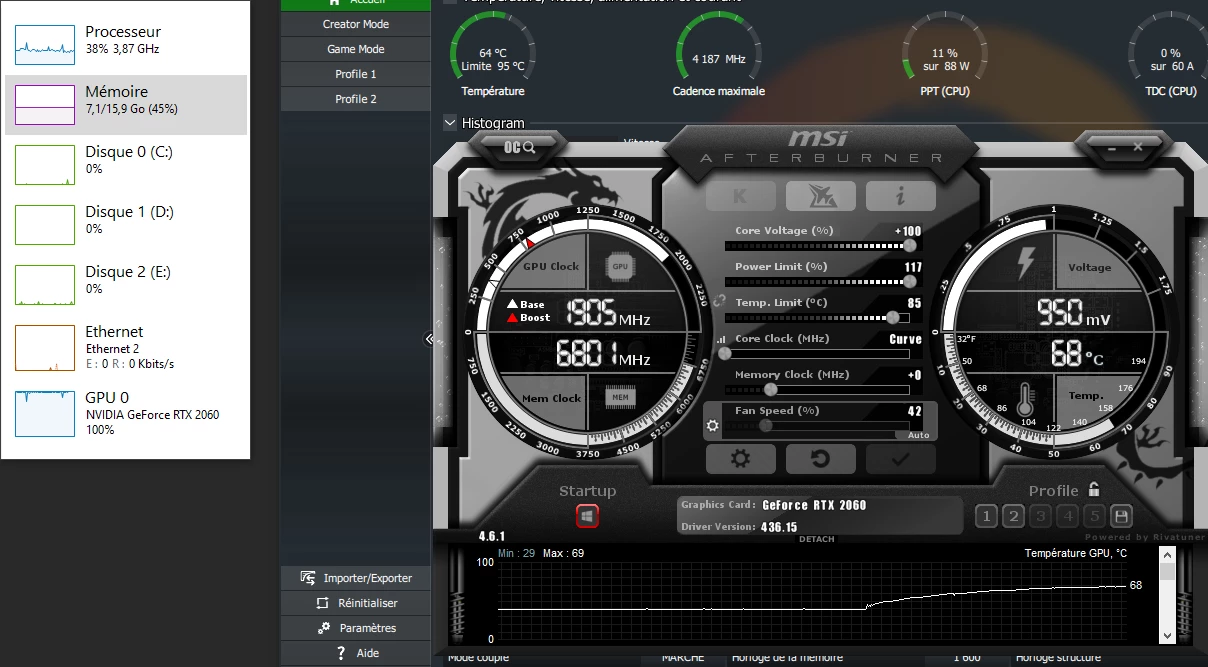The image size is (1208, 667).
Task: Toggle the fan speed Auto button
Action: (918, 435)
